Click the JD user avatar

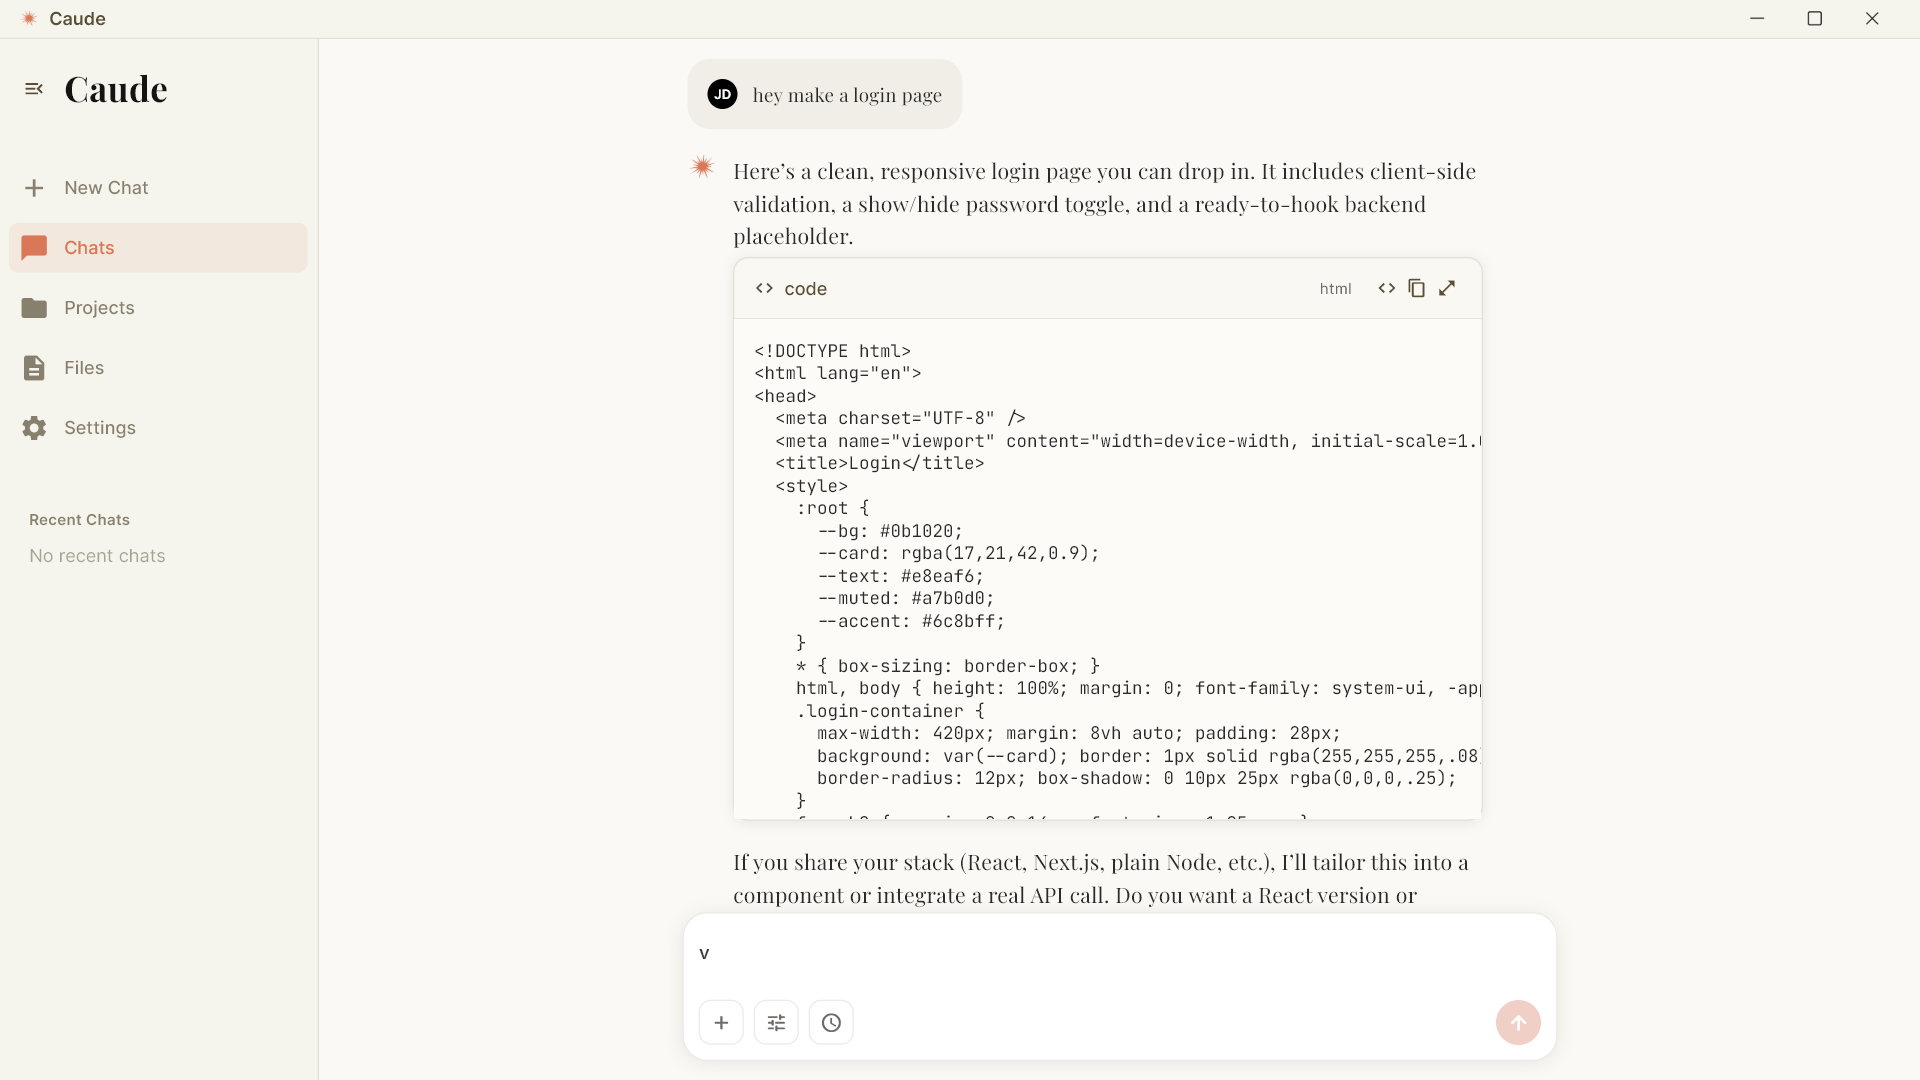pyautogui.click(x=722, y=94)
